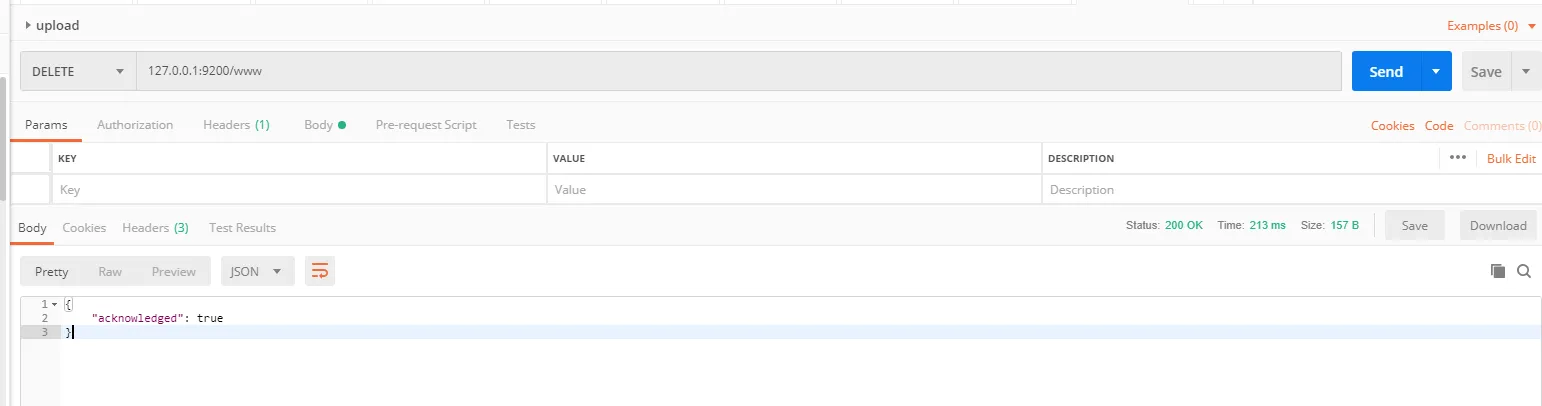
Task: Open the Pre-request Script tab
Action: point(426,125)
